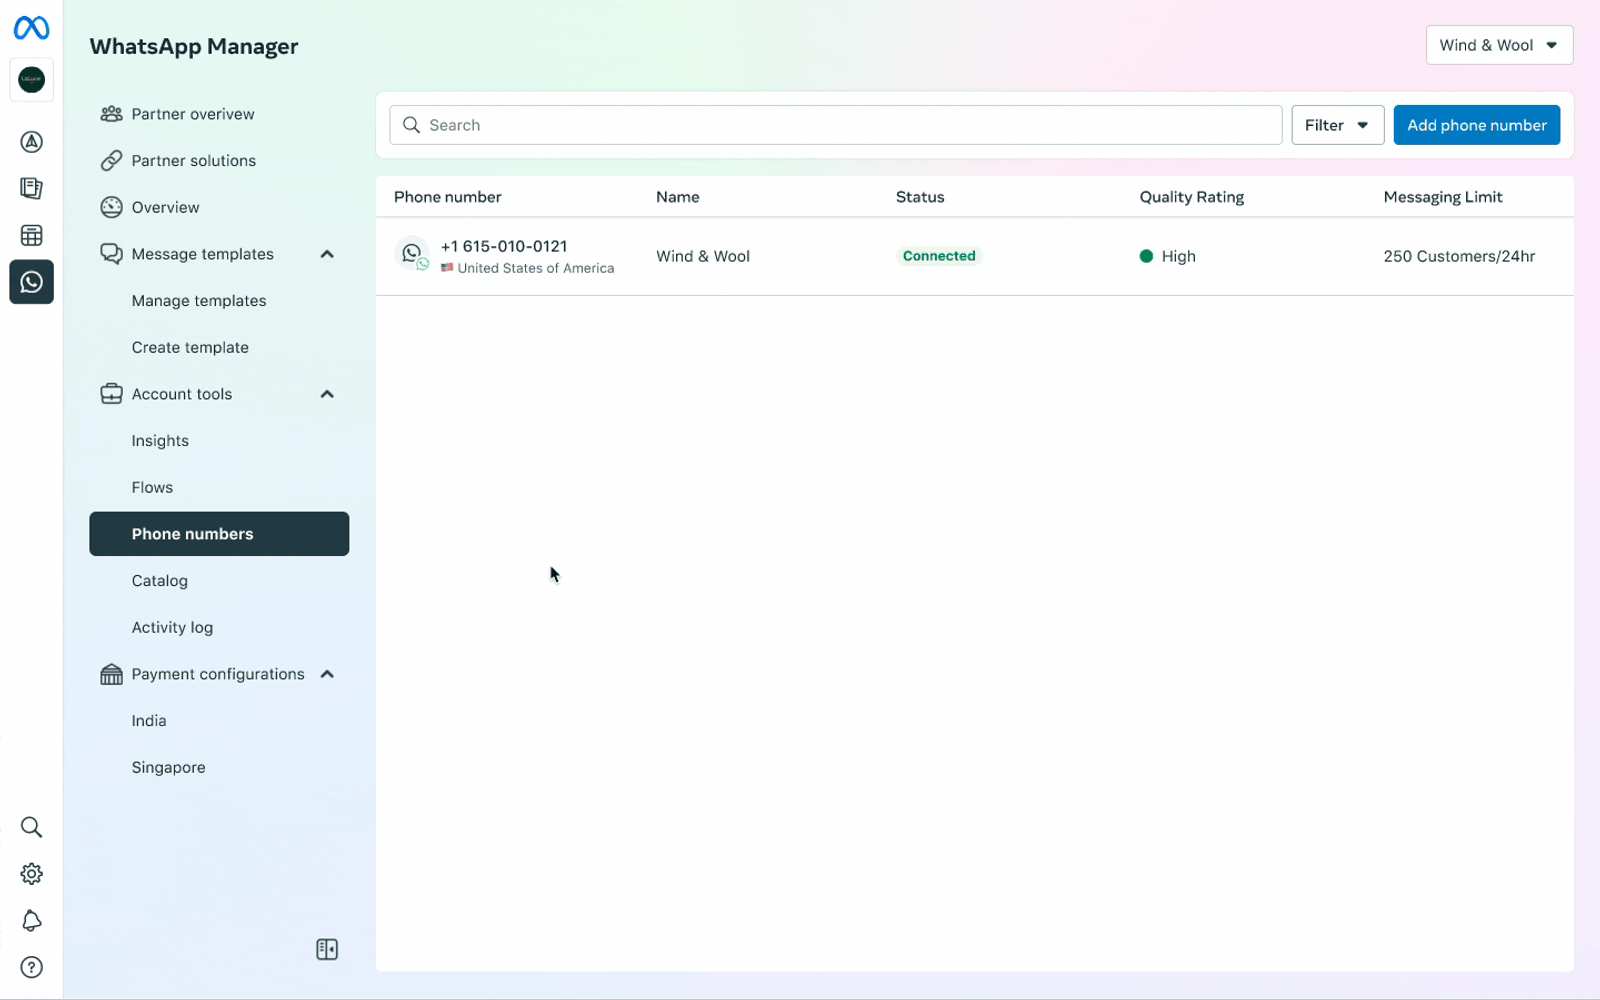The width and height of the screenshot is (1600, 1000).
Task: Click the magnifier icon in left rail
Action: [x=31, y=827]
